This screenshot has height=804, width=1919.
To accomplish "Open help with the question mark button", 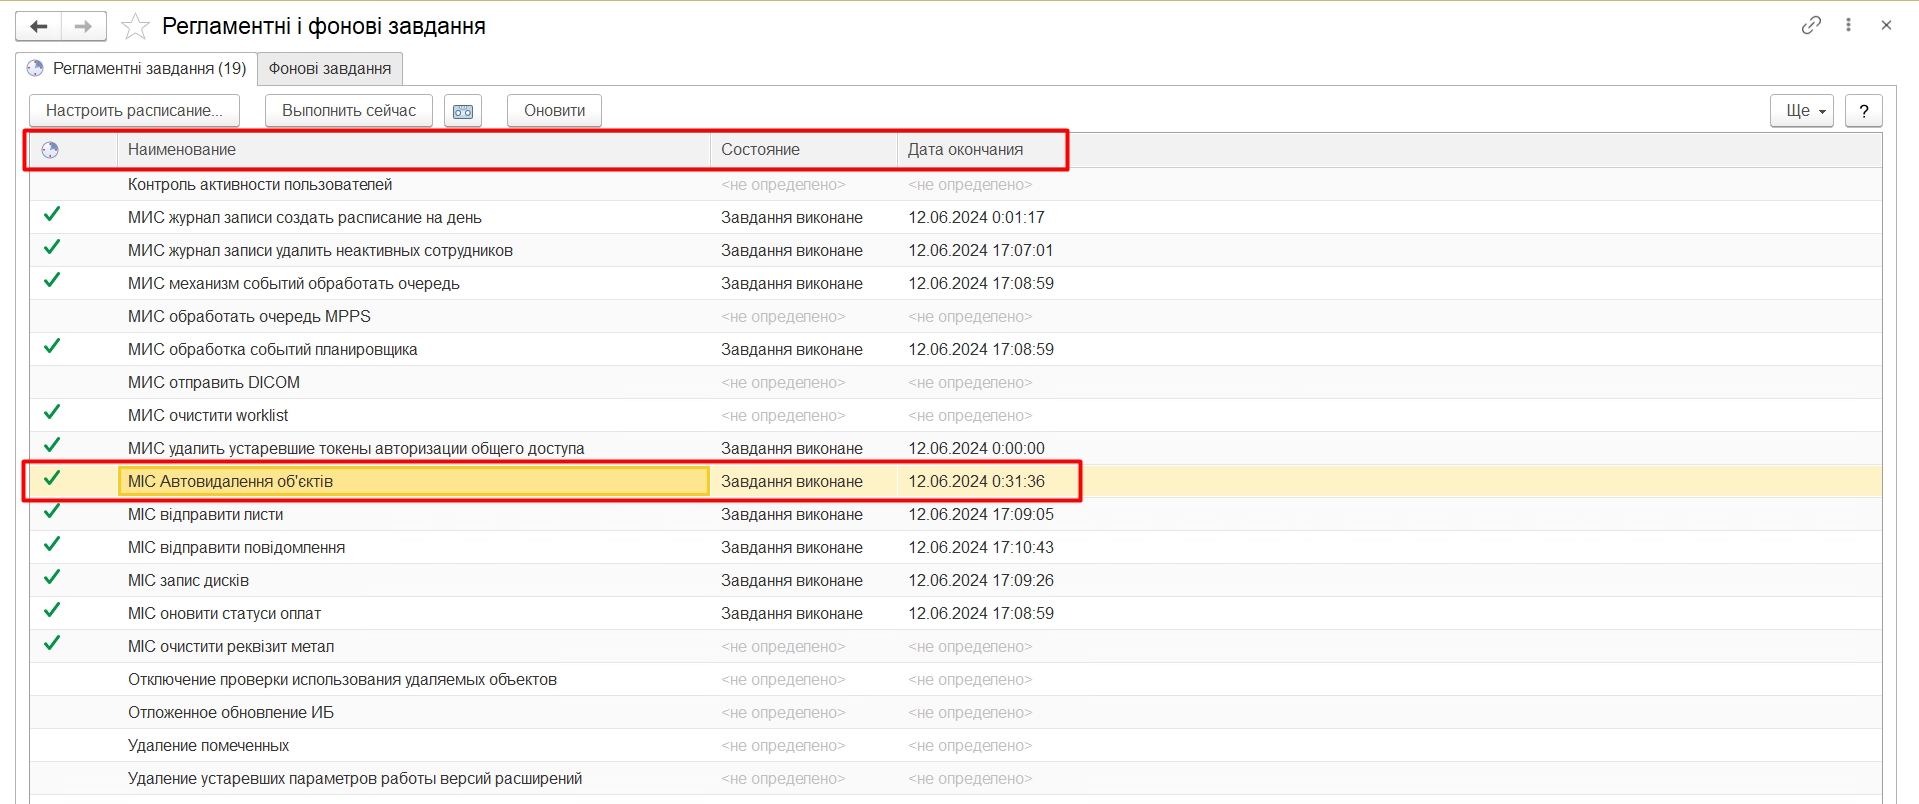I will tap(1863, 111).
